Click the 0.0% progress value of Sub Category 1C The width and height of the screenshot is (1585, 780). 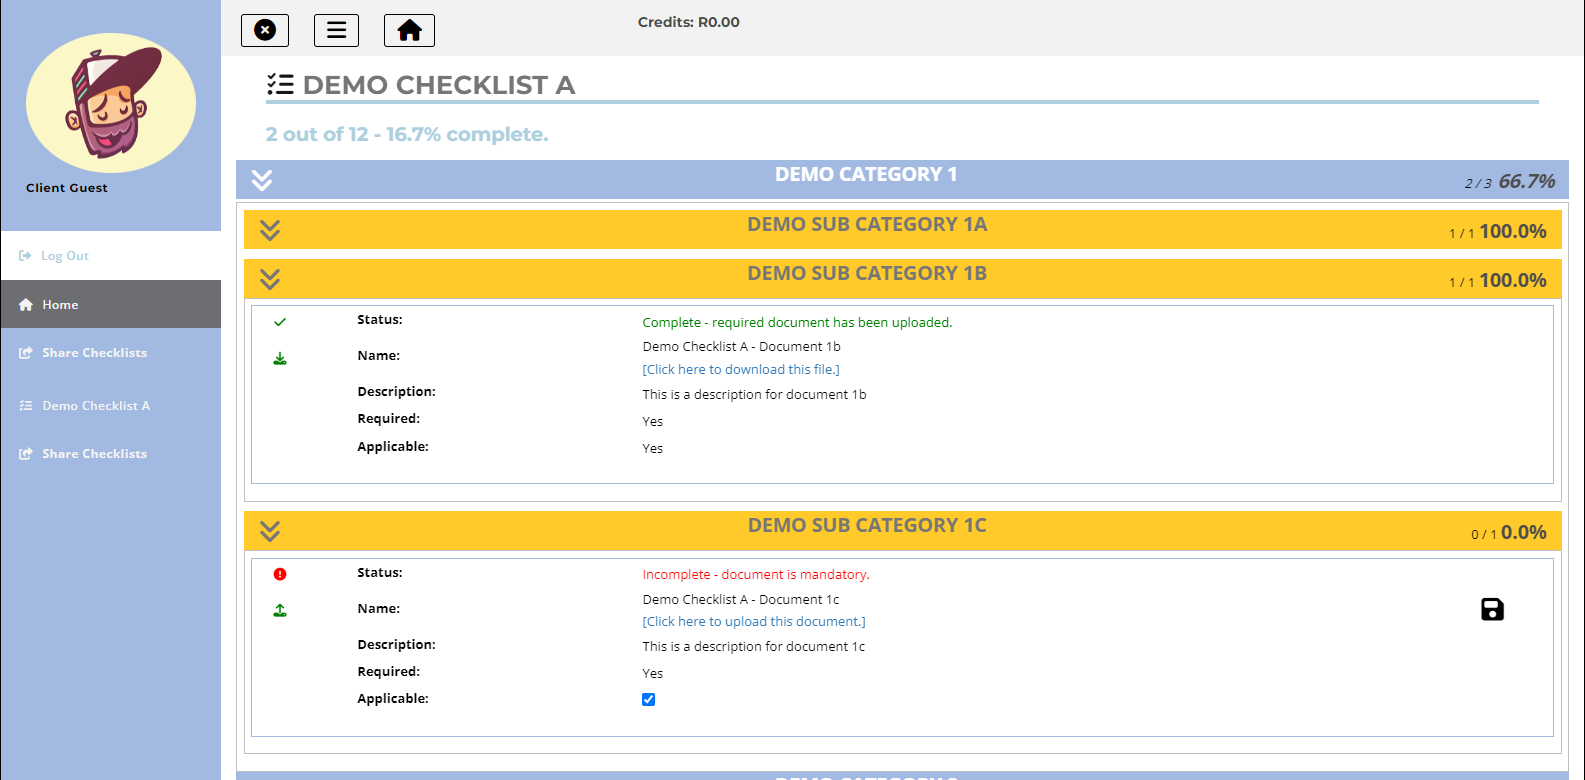[x=1524, y=532]
